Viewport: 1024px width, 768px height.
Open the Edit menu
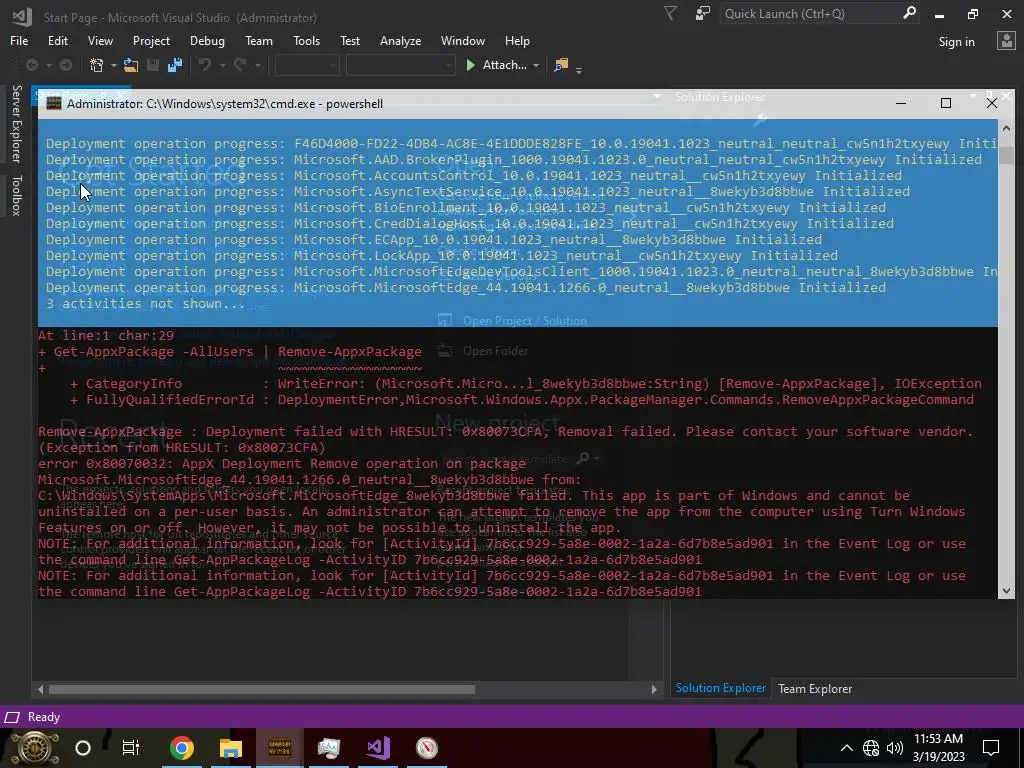(x=57, y=40)
